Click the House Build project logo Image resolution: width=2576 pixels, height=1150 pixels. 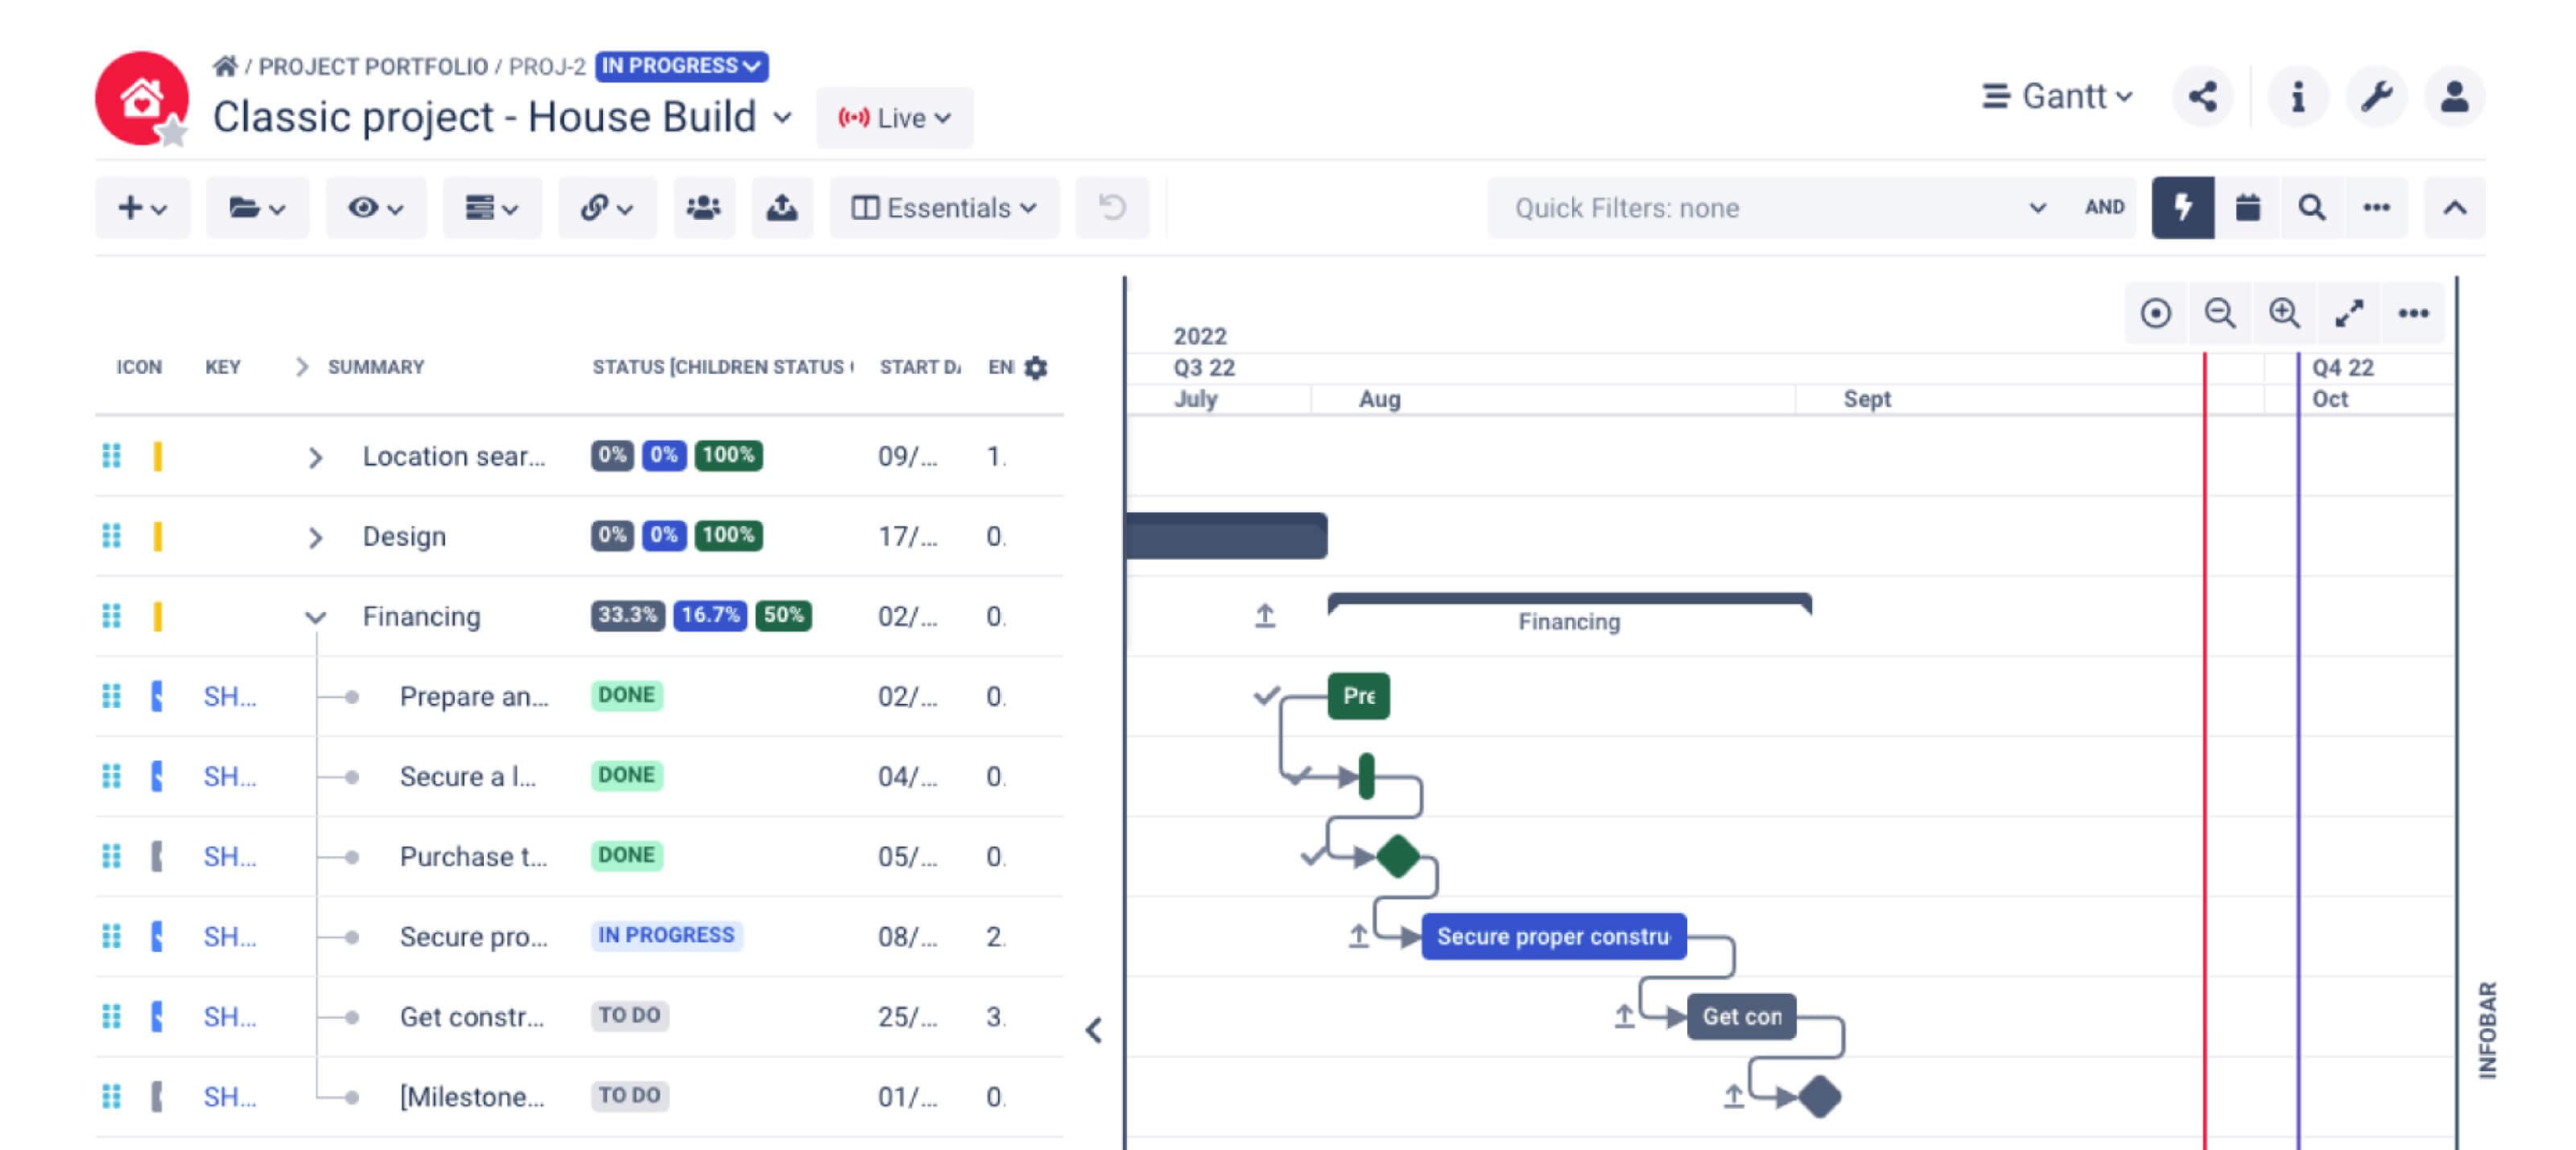(141, 98)
